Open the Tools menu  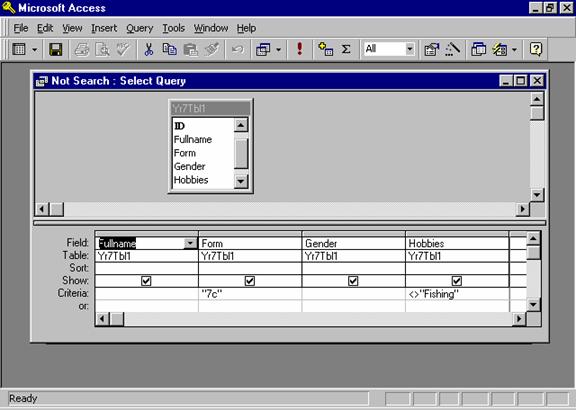[x=173, y=28]
